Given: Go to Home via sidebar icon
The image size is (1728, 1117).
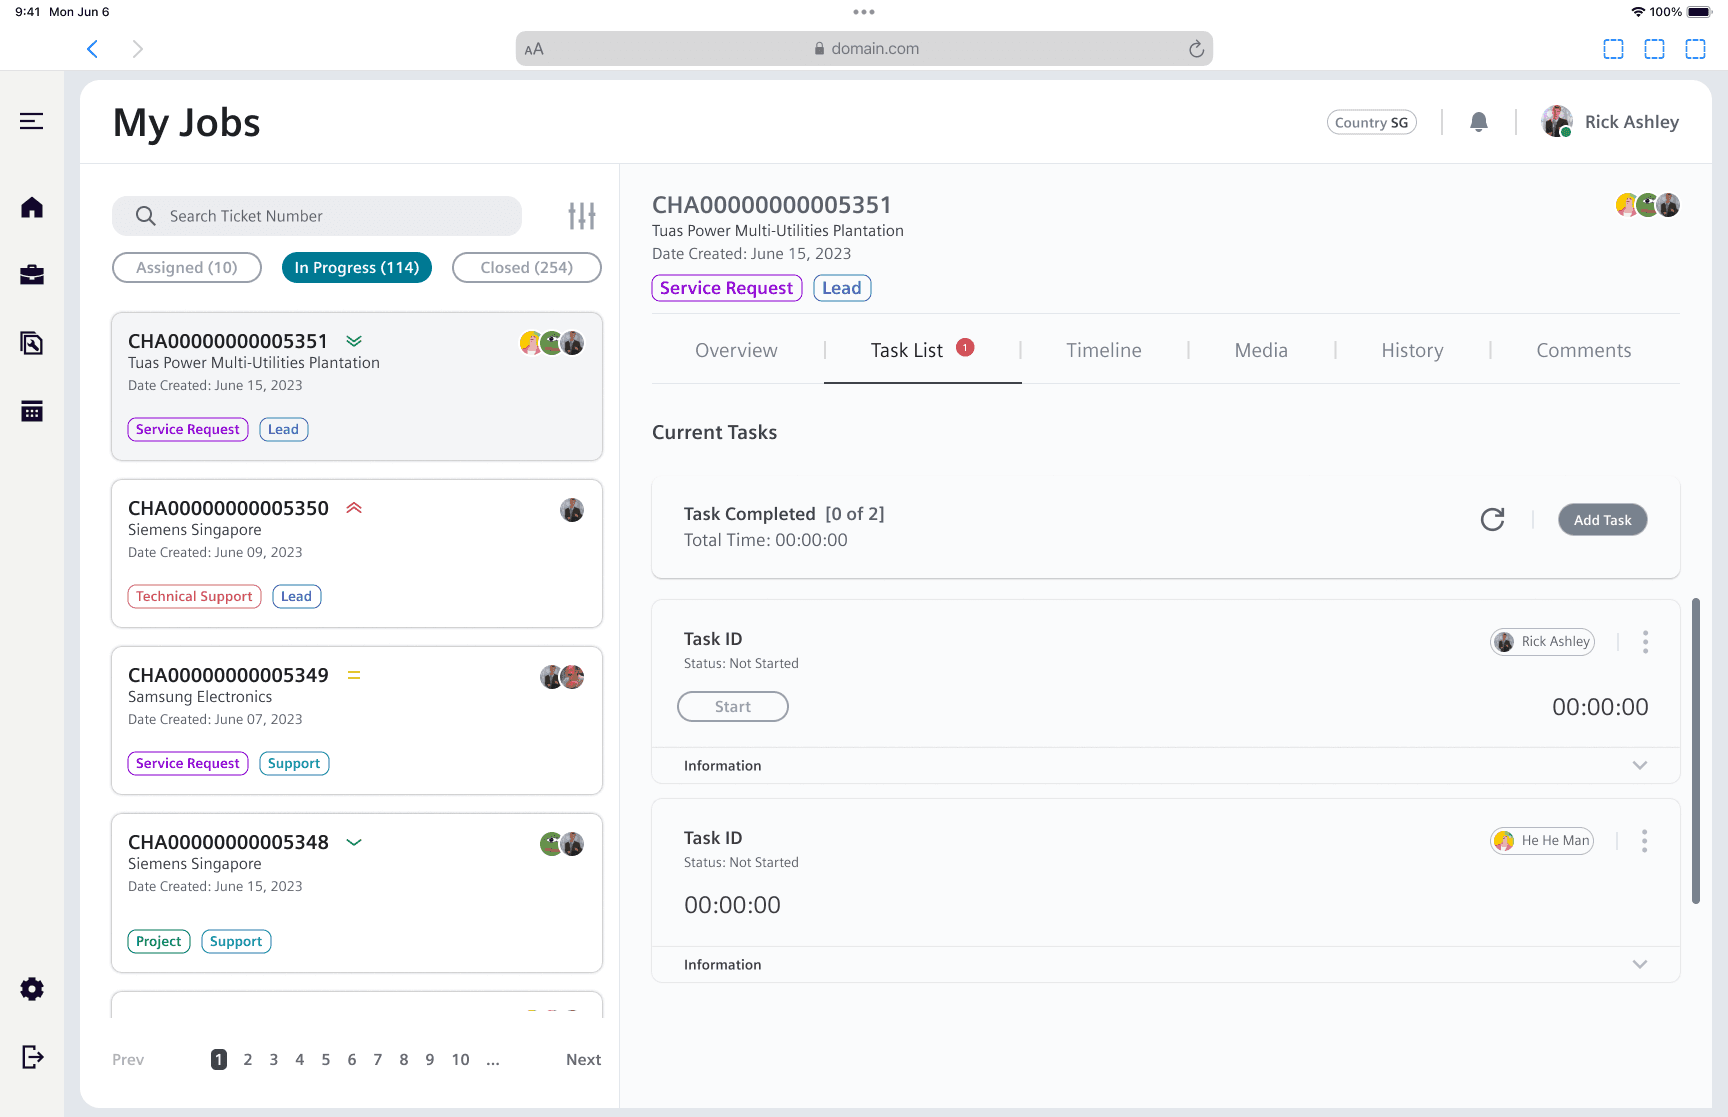Looking at the screenshot, I should coord(32,207).
